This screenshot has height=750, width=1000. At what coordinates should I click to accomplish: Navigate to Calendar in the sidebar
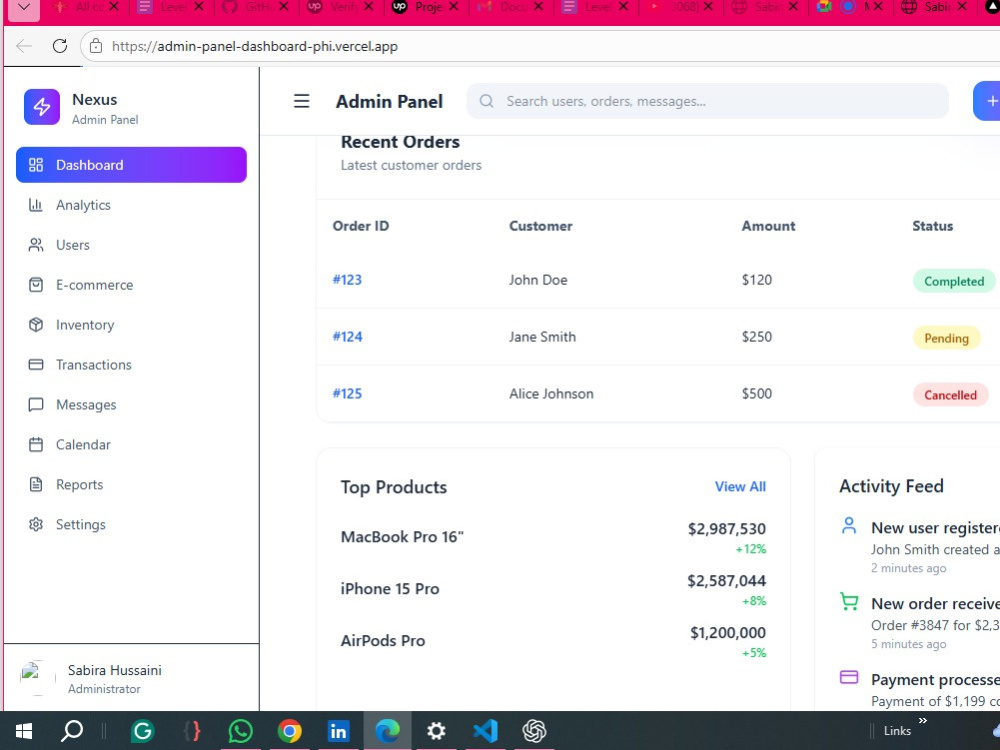pyautogui.click(x=131, y=445)
